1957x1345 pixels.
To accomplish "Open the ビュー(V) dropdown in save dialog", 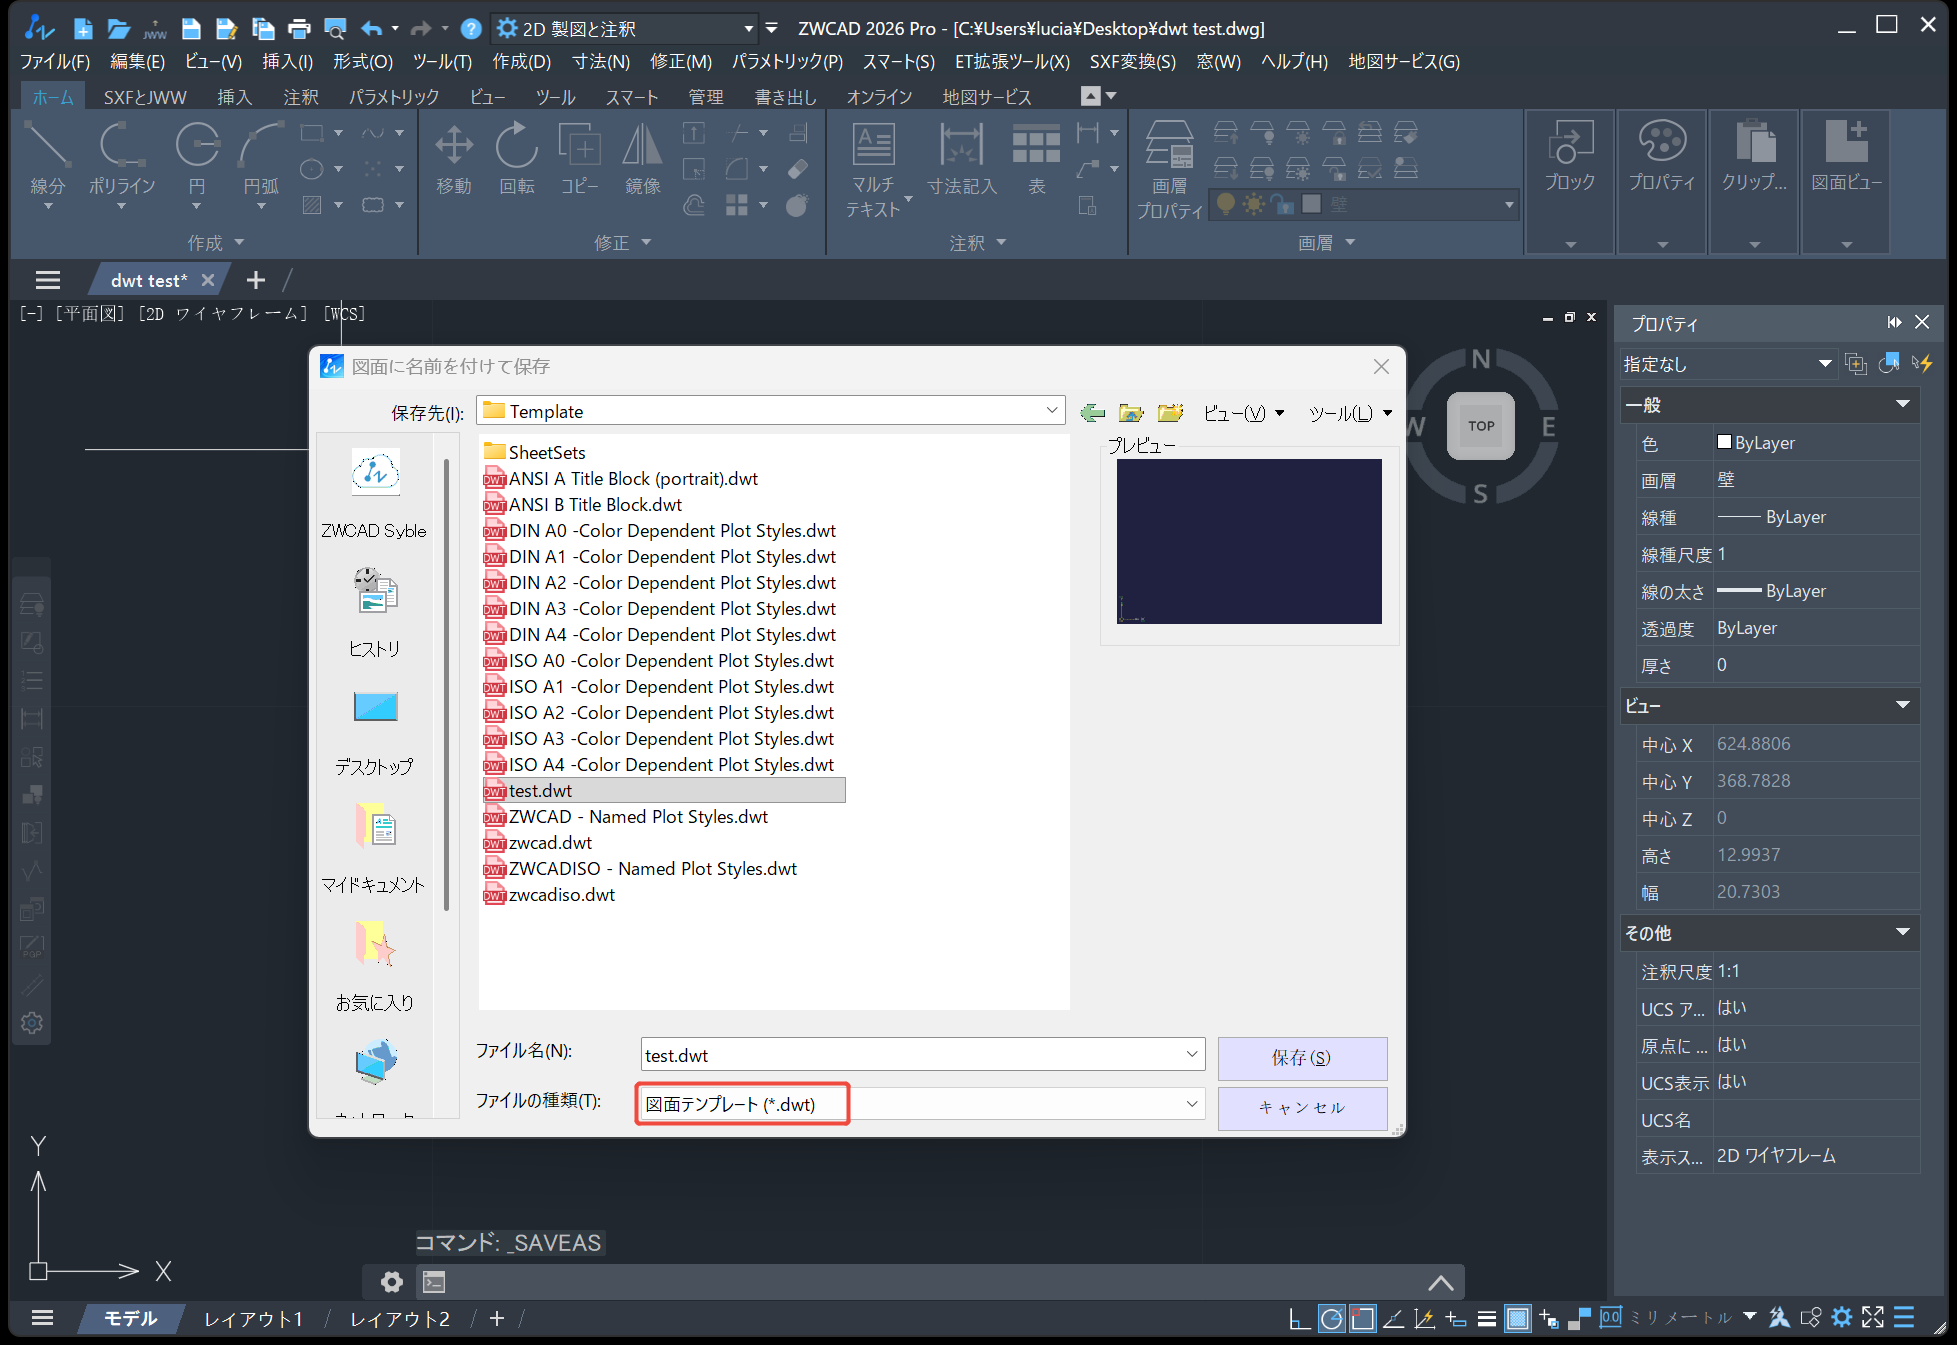I will pyautogui.click(x=1244, y=413).
